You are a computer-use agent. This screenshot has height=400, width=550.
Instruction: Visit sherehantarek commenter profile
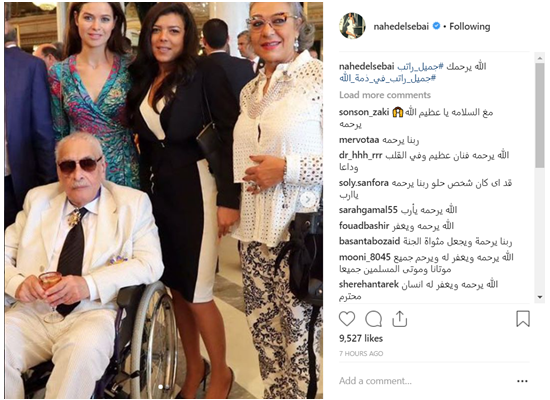click(369, 284)
